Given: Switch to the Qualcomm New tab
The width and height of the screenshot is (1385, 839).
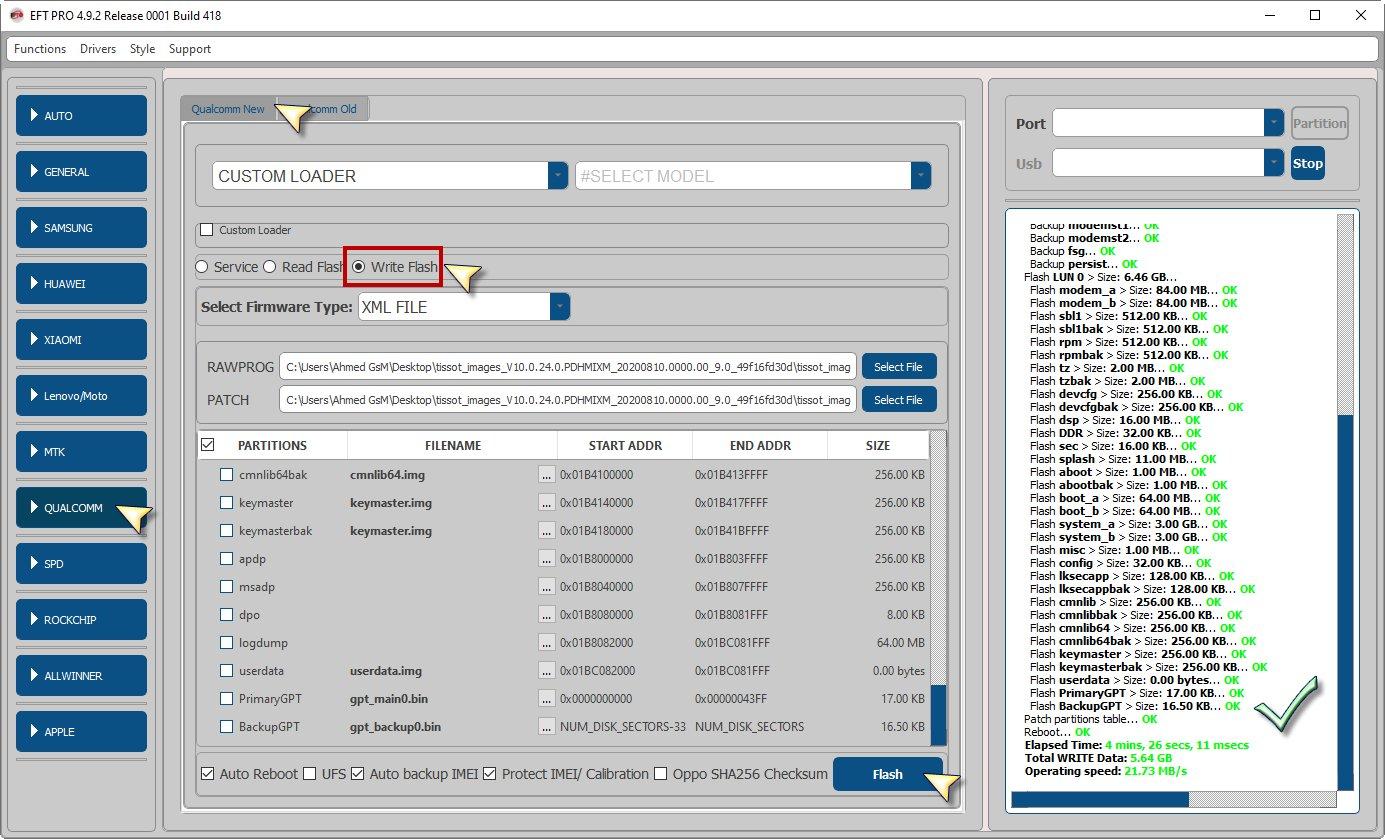Looking at the screenshot, I should [x=228, y=109].
